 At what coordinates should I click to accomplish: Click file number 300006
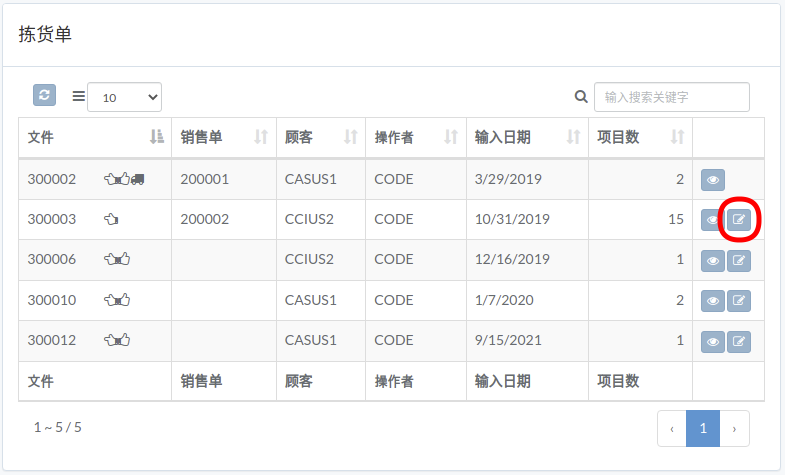52,259
